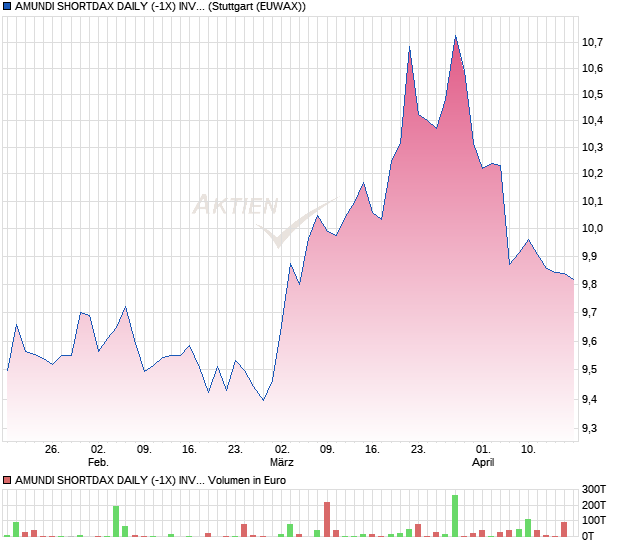The image size is (620, 546).
Task: Click the 10,4 price axis label
Action: pos(592,120)
